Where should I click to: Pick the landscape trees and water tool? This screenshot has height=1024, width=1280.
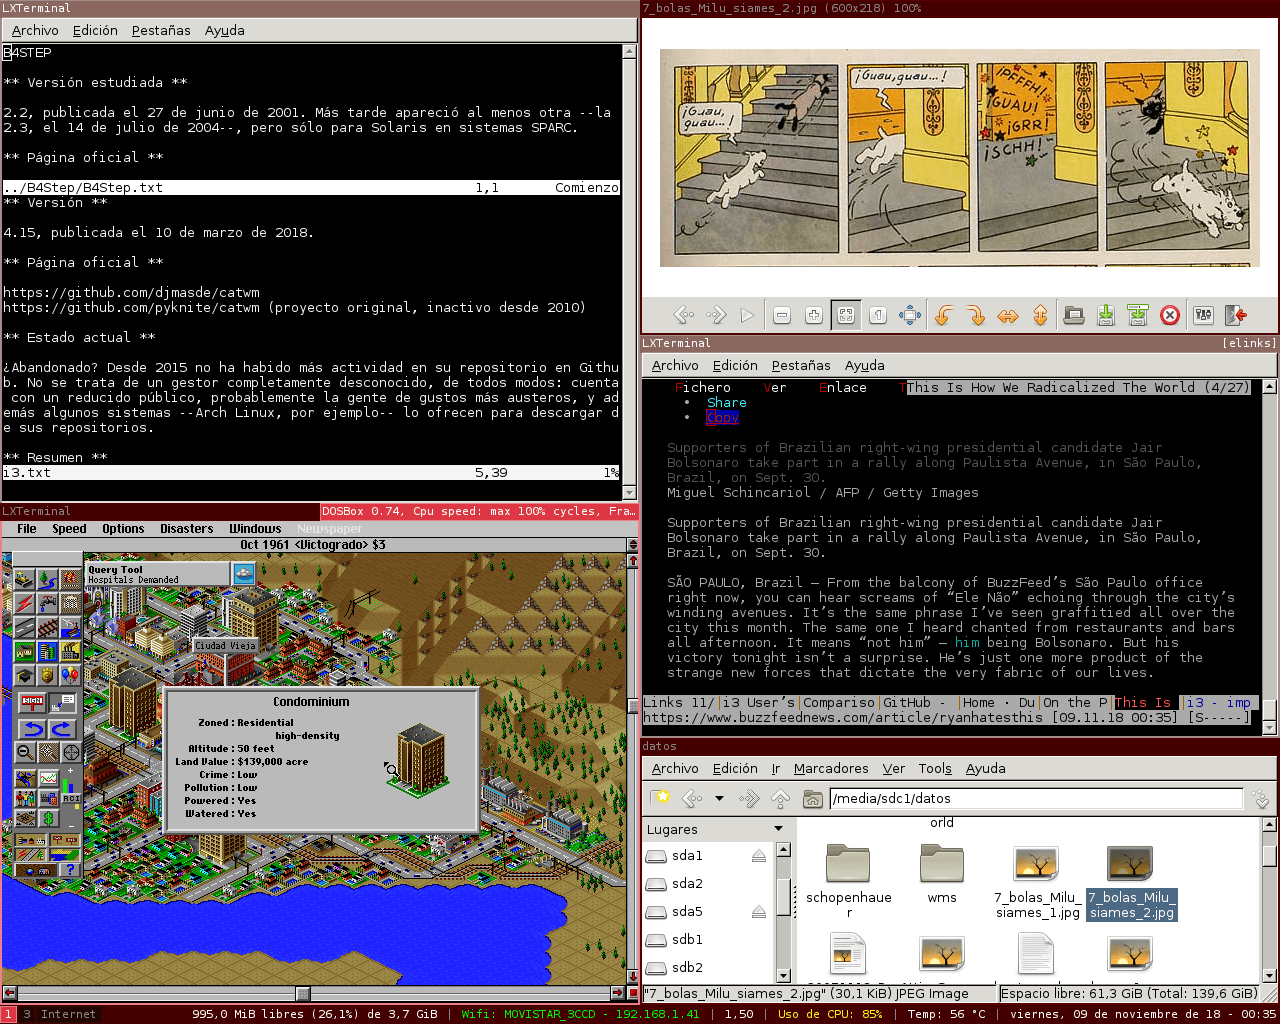coord(47,579)
